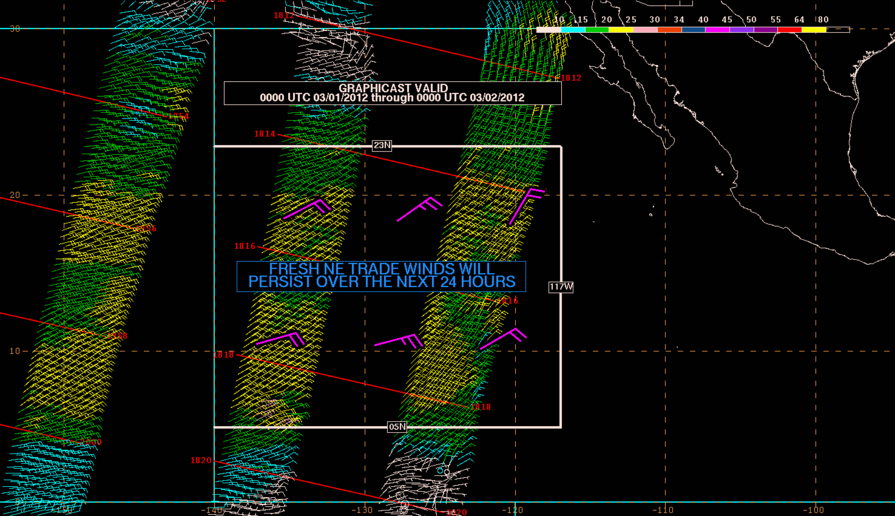Click the -130 longitude axis label
Image resolution: width=895 pixels, height=516 pixels.
[x=362, y=510]
